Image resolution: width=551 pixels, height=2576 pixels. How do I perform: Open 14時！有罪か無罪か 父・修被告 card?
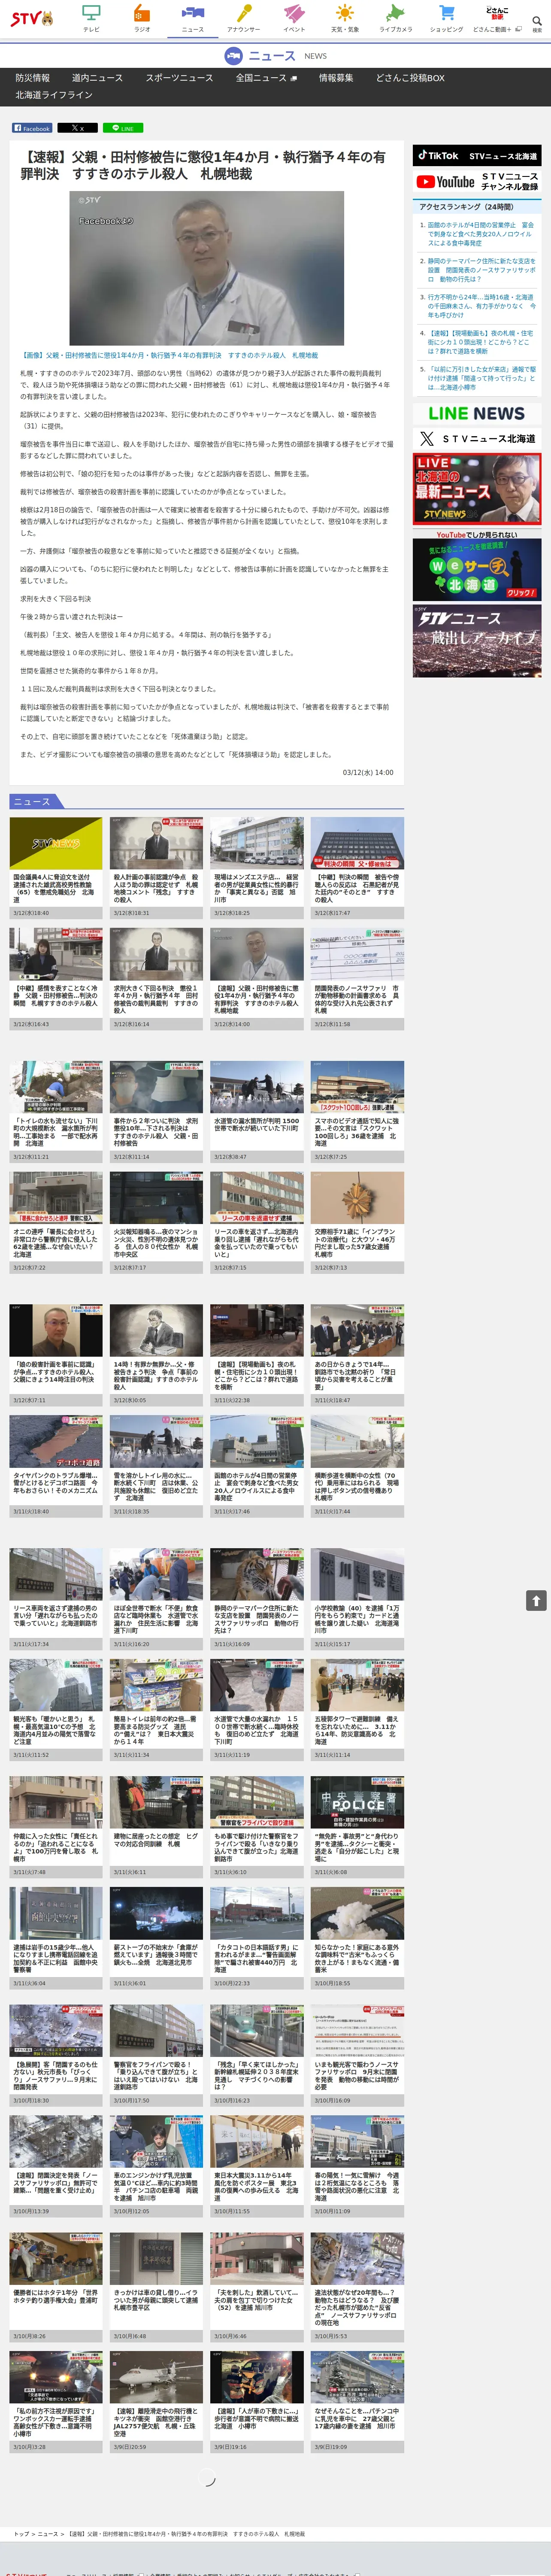tap(156, 1355)
